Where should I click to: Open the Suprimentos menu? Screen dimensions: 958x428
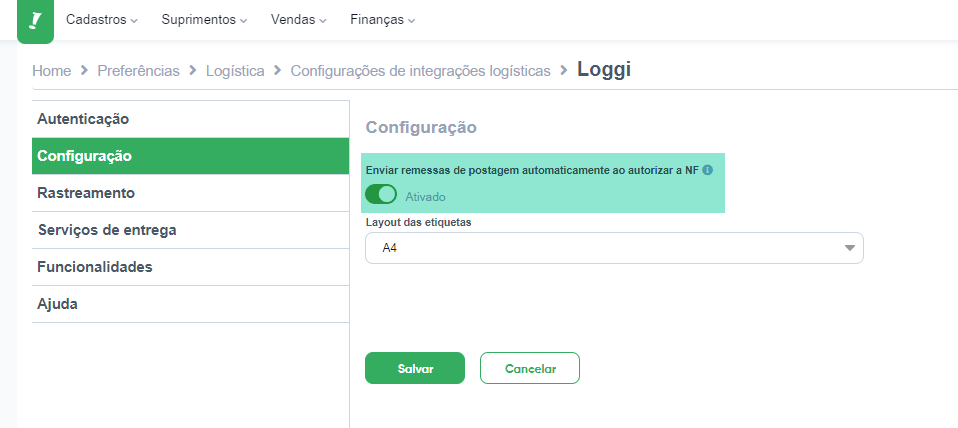point(204,20)
